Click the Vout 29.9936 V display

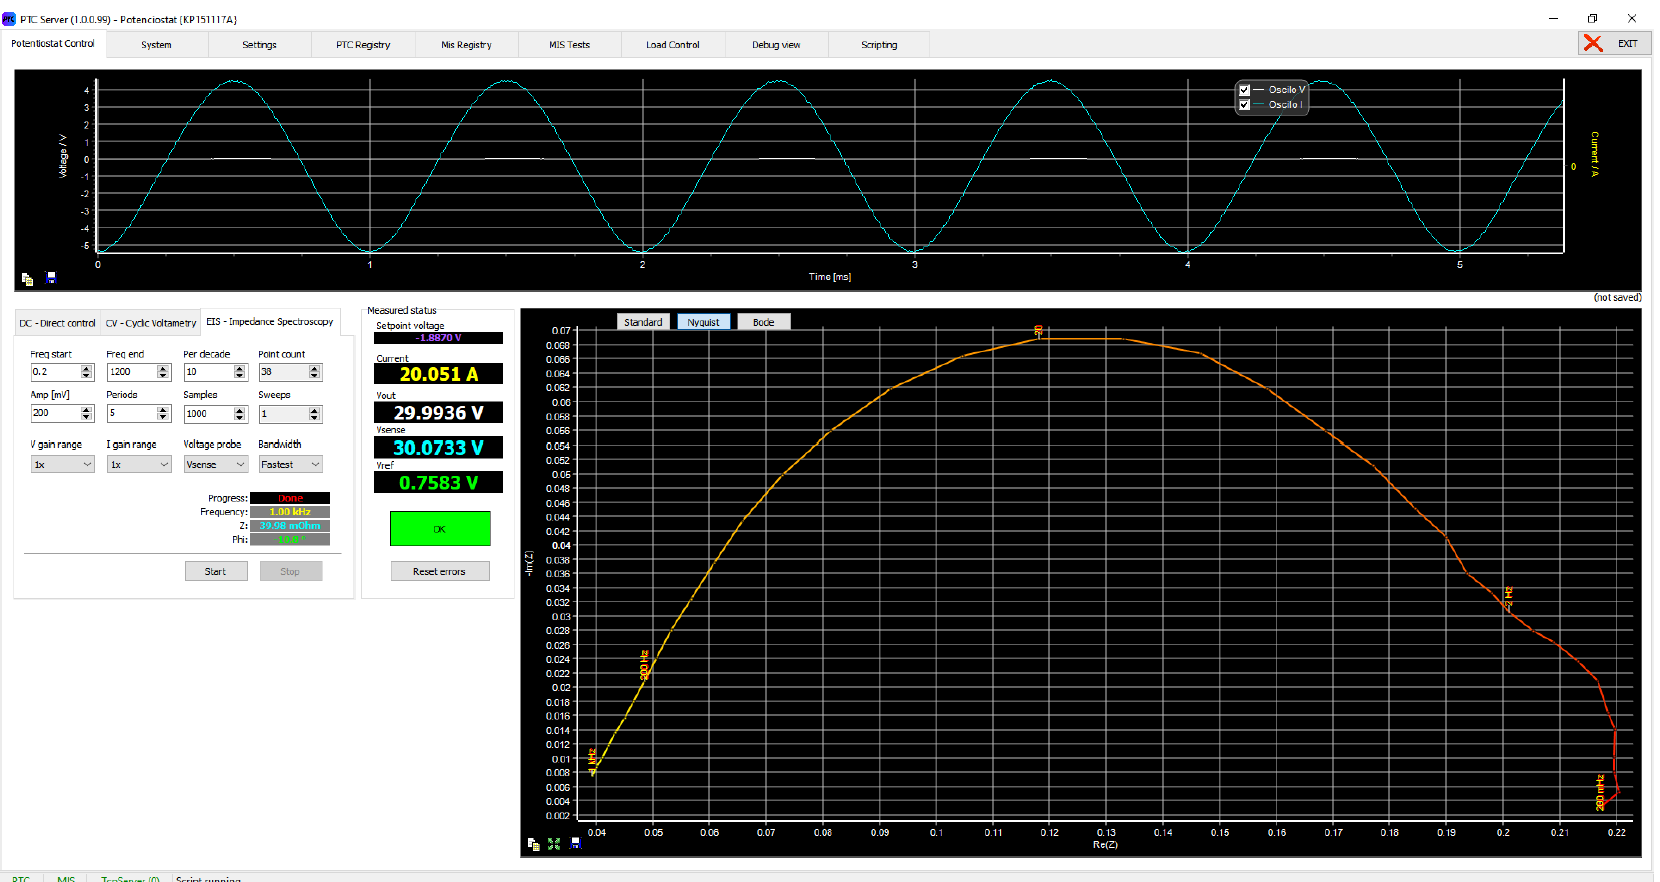tap(438, 413)
